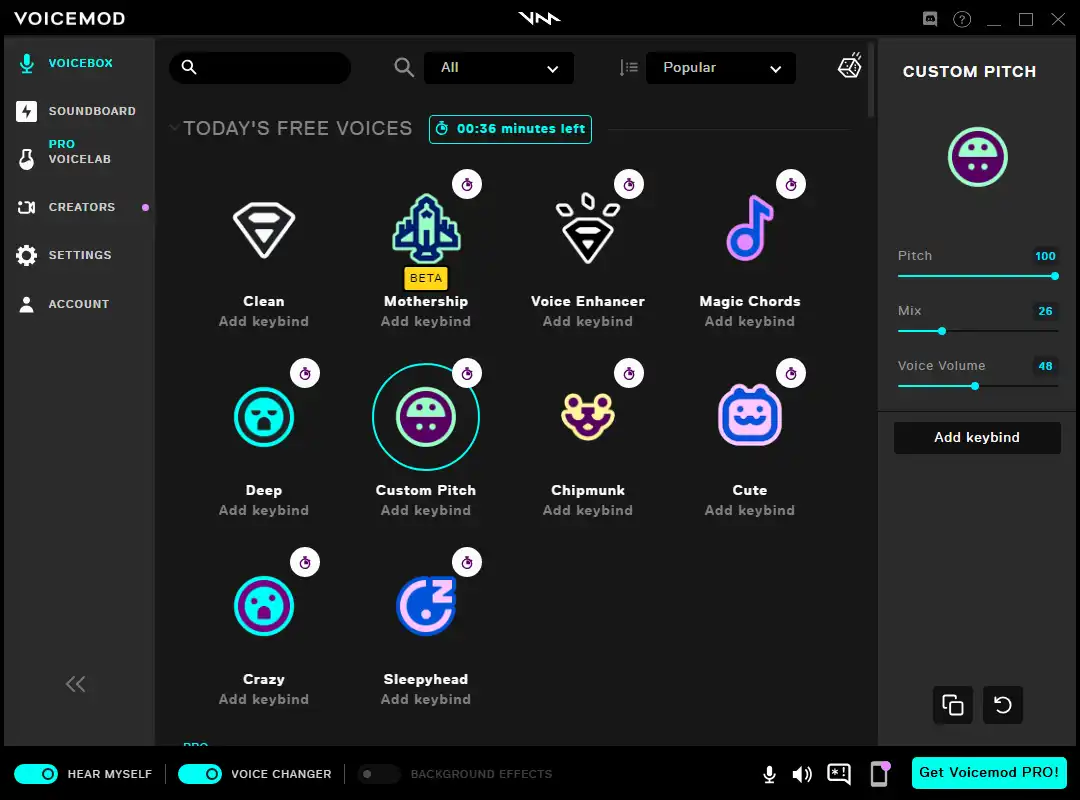Screen dimensions: 1080x800
Task: Click the speaker volume icon in bottom bar
Action: tap(802, 775)
